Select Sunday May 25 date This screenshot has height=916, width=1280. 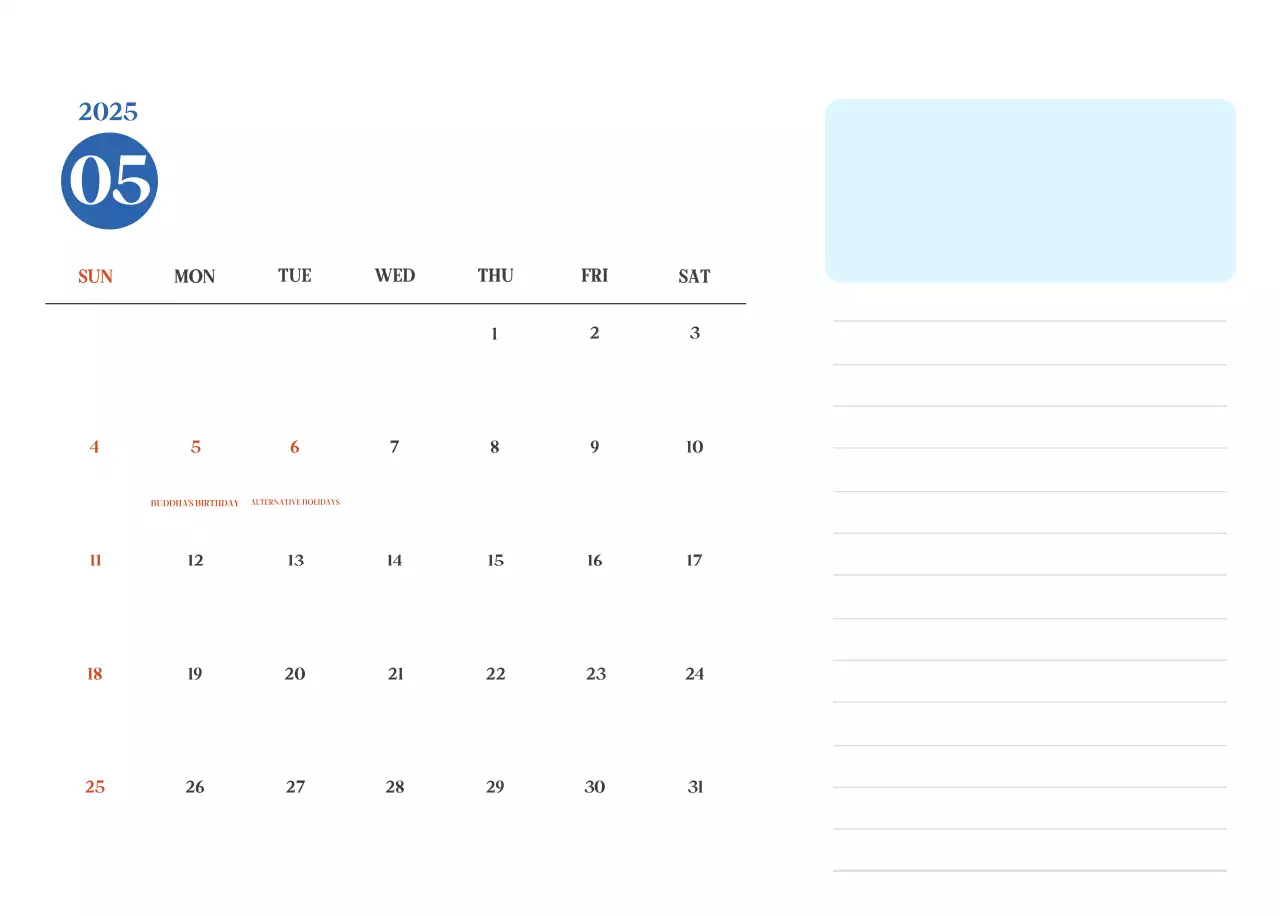(x=95, y=787)
